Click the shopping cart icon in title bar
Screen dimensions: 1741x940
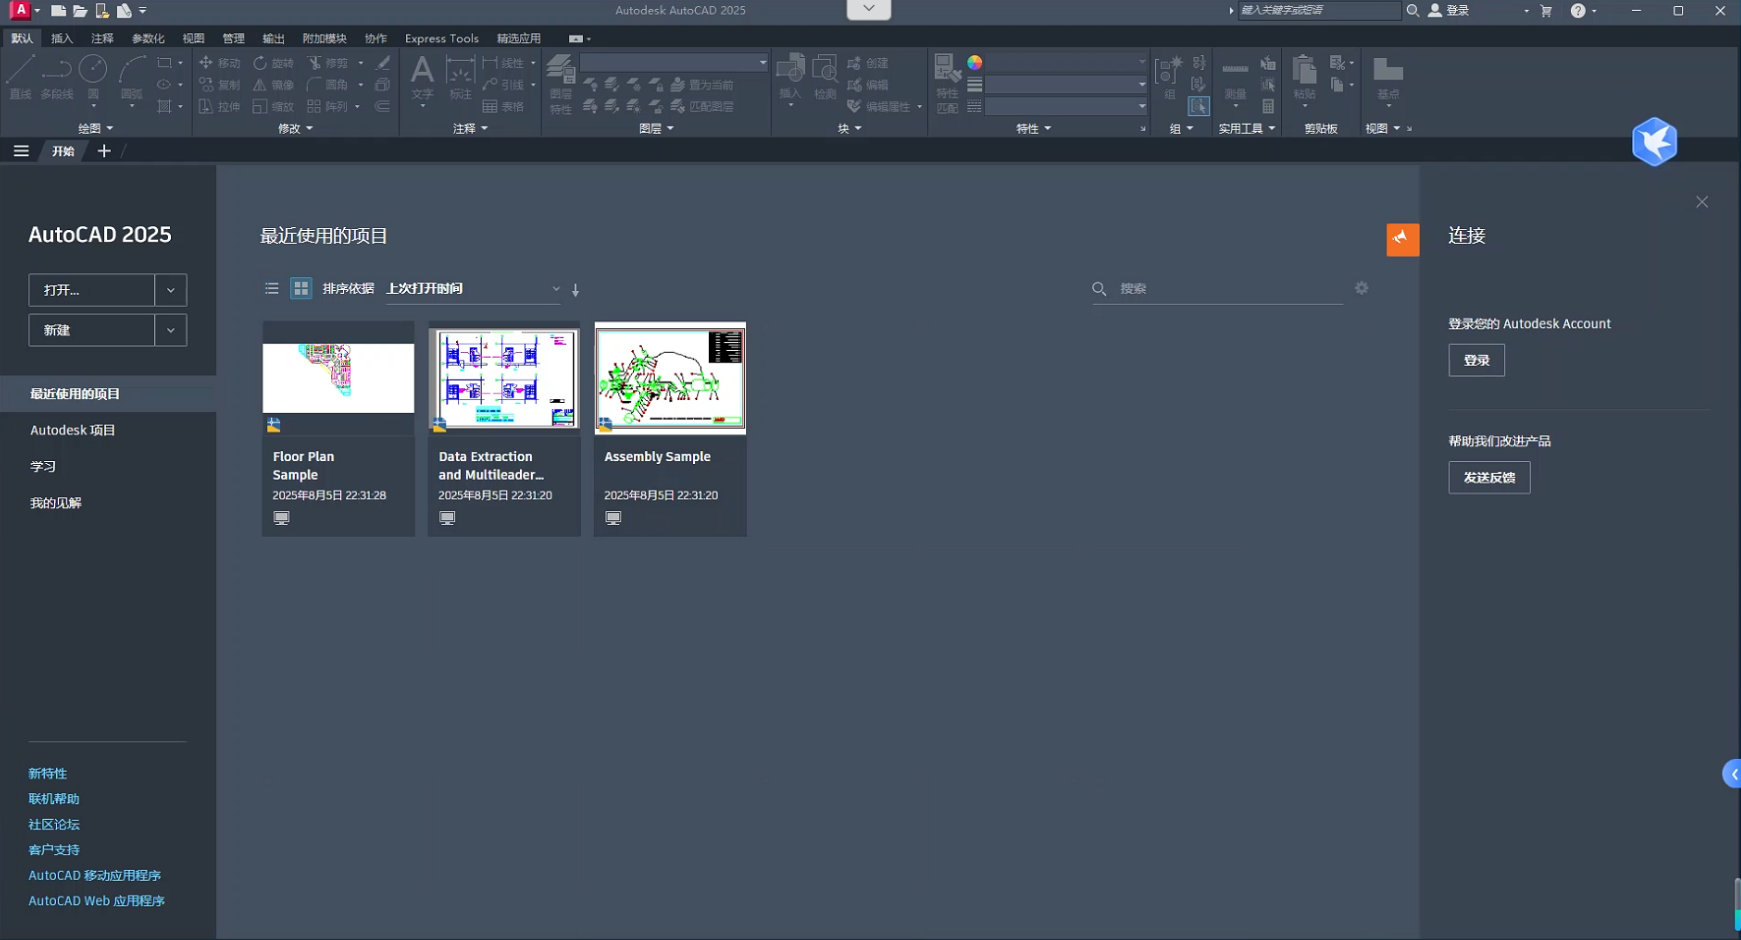coord(1546,11)
